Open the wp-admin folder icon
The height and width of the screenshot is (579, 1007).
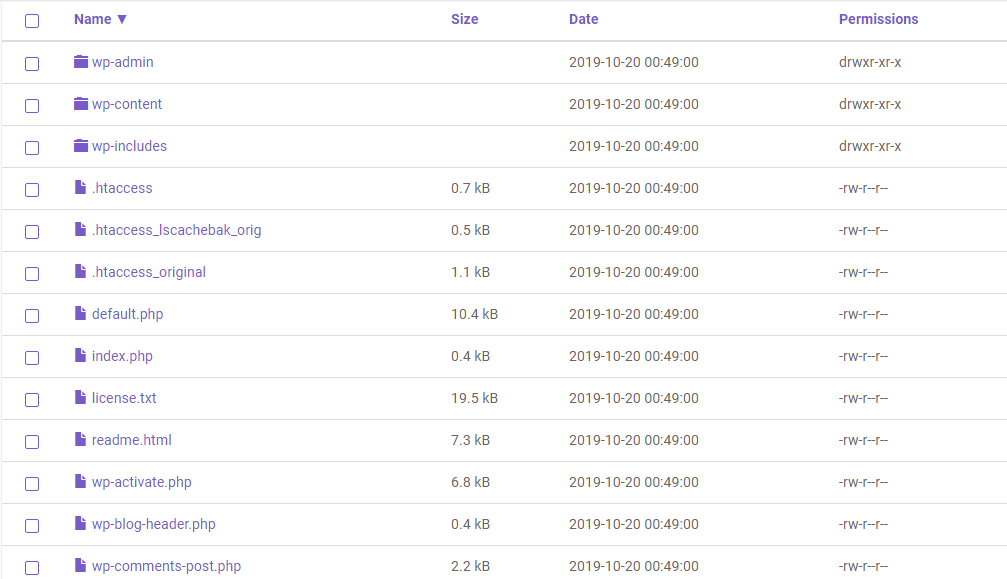(x=81, y=62)
